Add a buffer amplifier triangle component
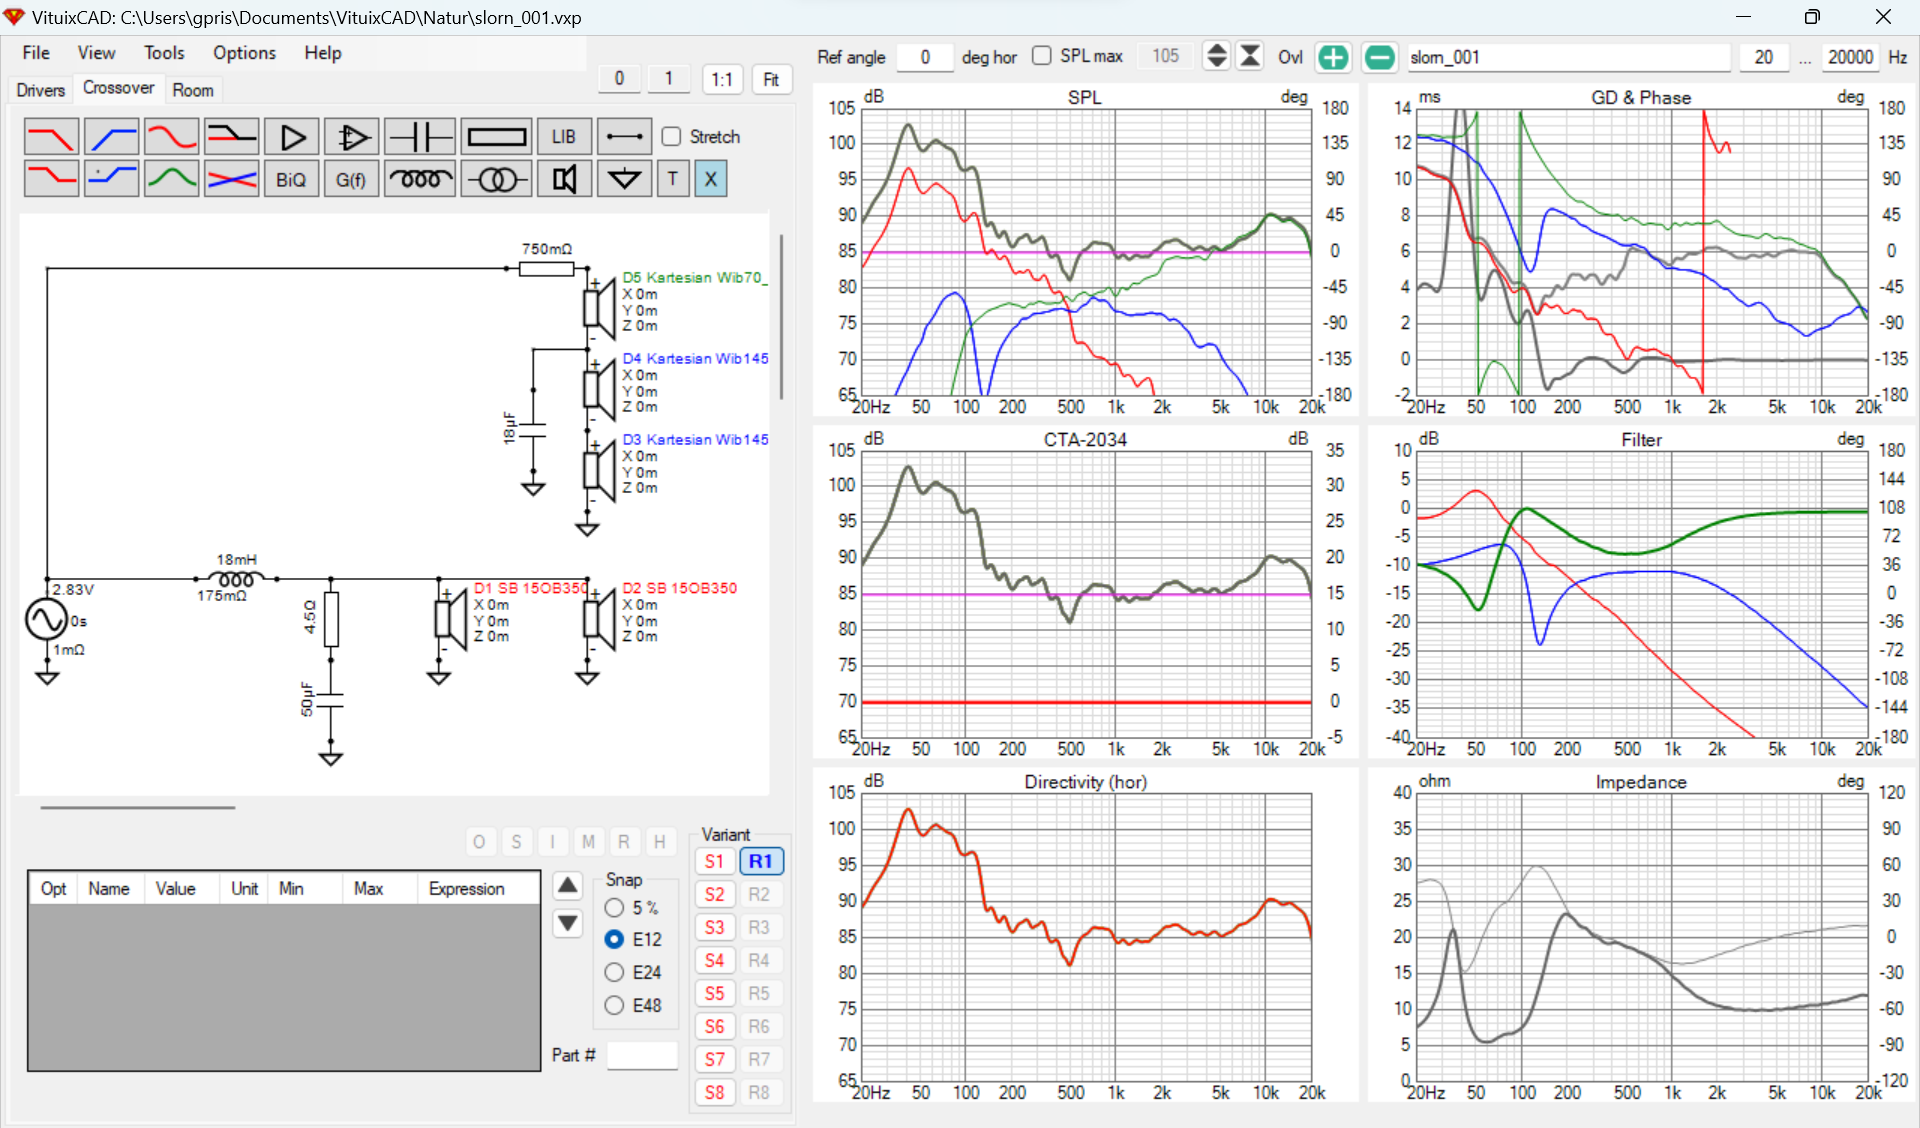Screen dimensions: 1920x1128 [292, 137]
